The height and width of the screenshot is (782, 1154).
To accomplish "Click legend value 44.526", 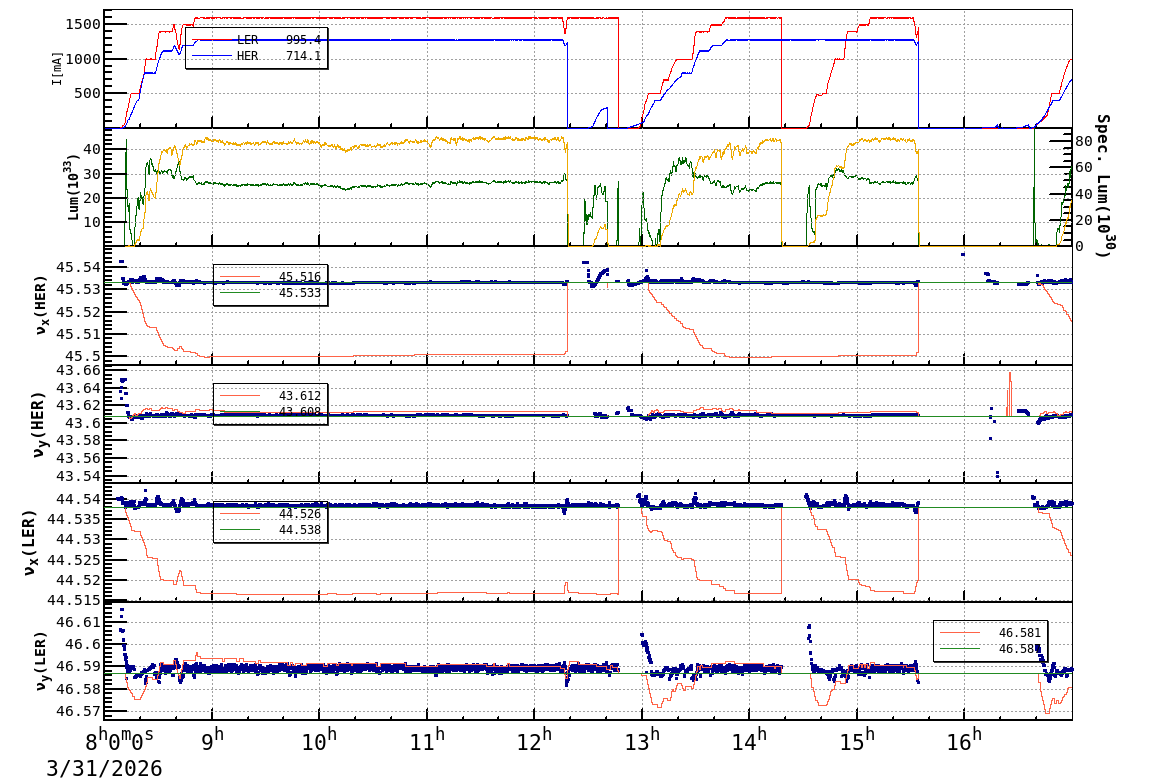I will pos(300,513).
